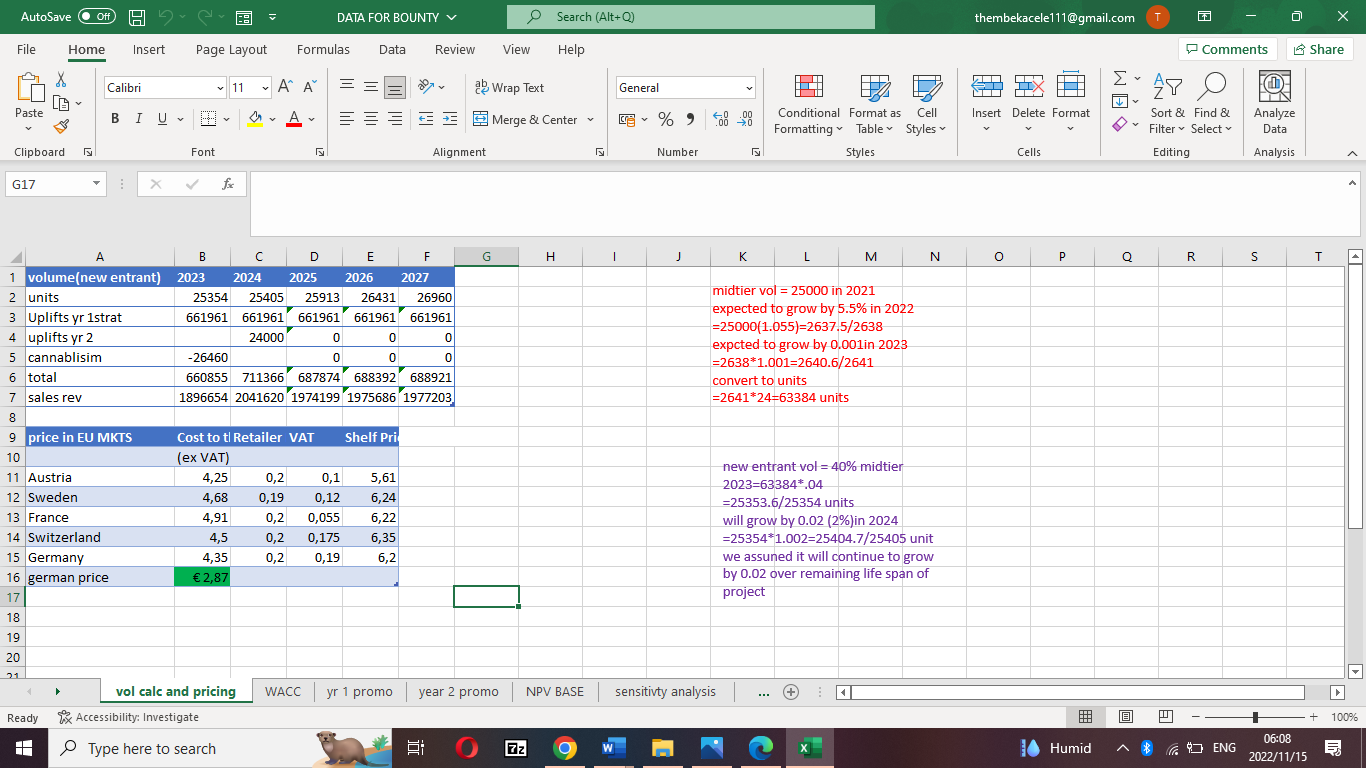Click the Save icon in the title bar

(x=139, y=17)
